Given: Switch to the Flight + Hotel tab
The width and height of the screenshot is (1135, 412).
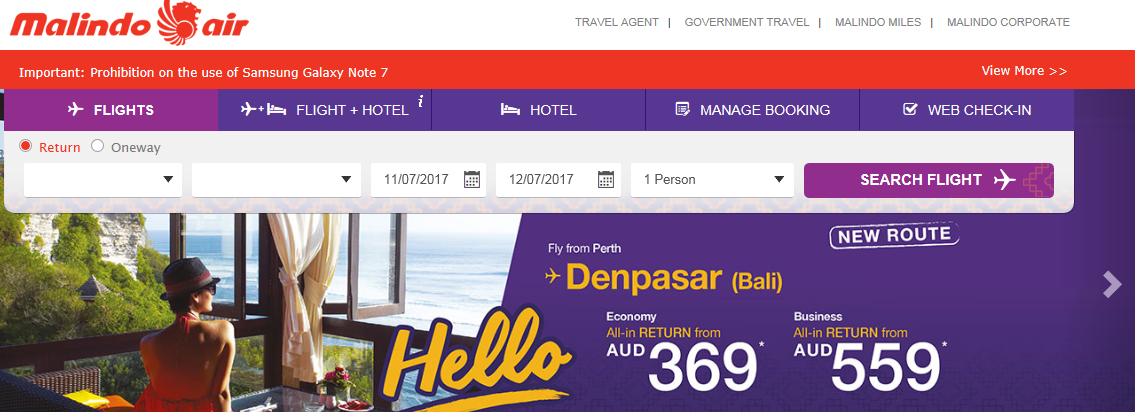Looking at the screenshot, I should pos(324,110).
